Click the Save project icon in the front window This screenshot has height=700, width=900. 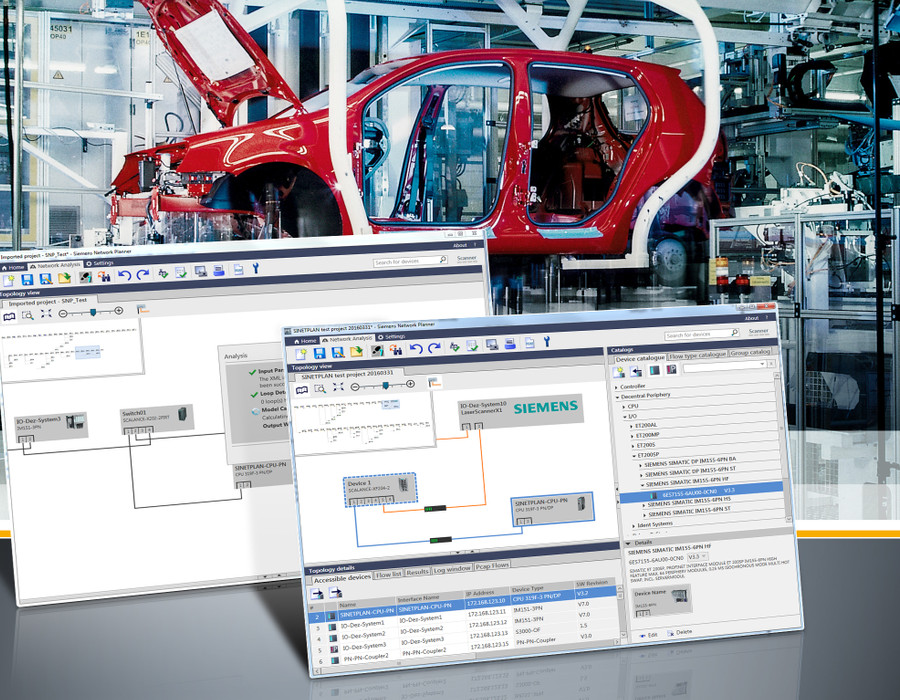(319, 353)
